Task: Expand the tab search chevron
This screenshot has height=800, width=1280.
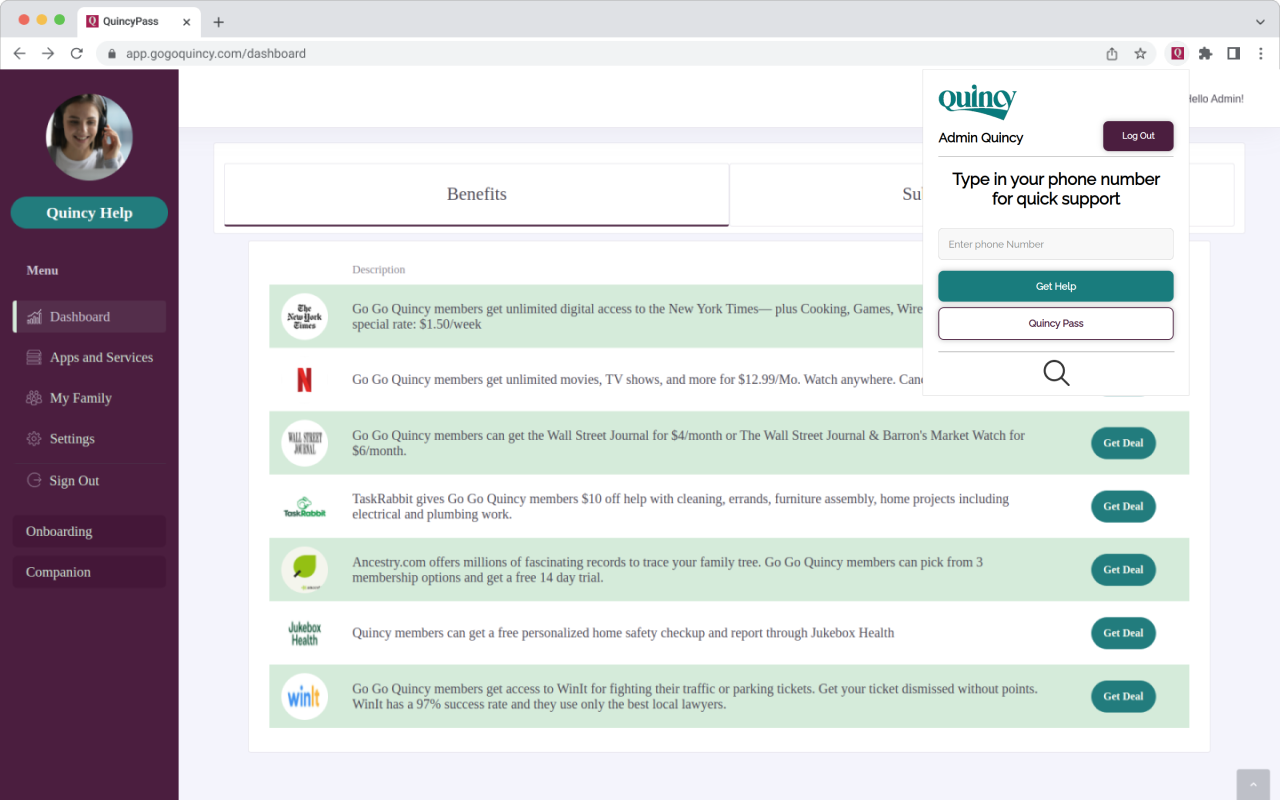Action: coord(1260,22)
